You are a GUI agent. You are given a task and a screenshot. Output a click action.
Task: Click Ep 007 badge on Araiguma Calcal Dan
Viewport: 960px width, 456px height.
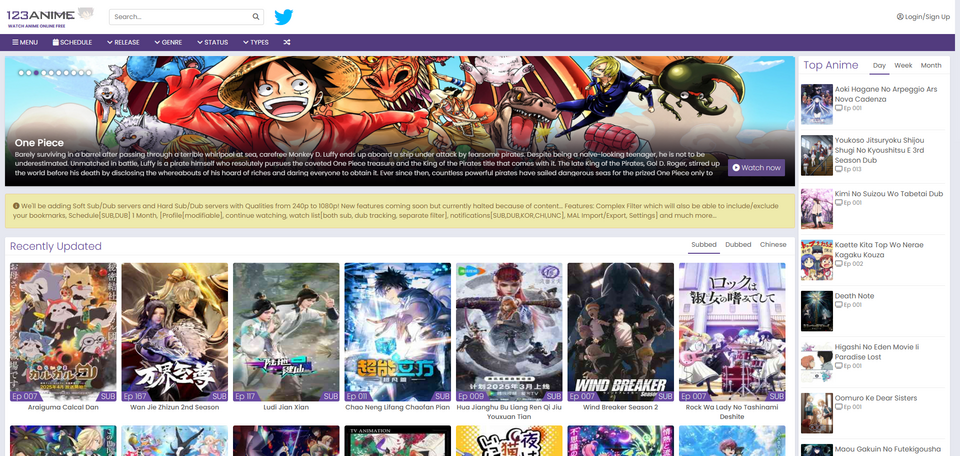pos(25,397)
